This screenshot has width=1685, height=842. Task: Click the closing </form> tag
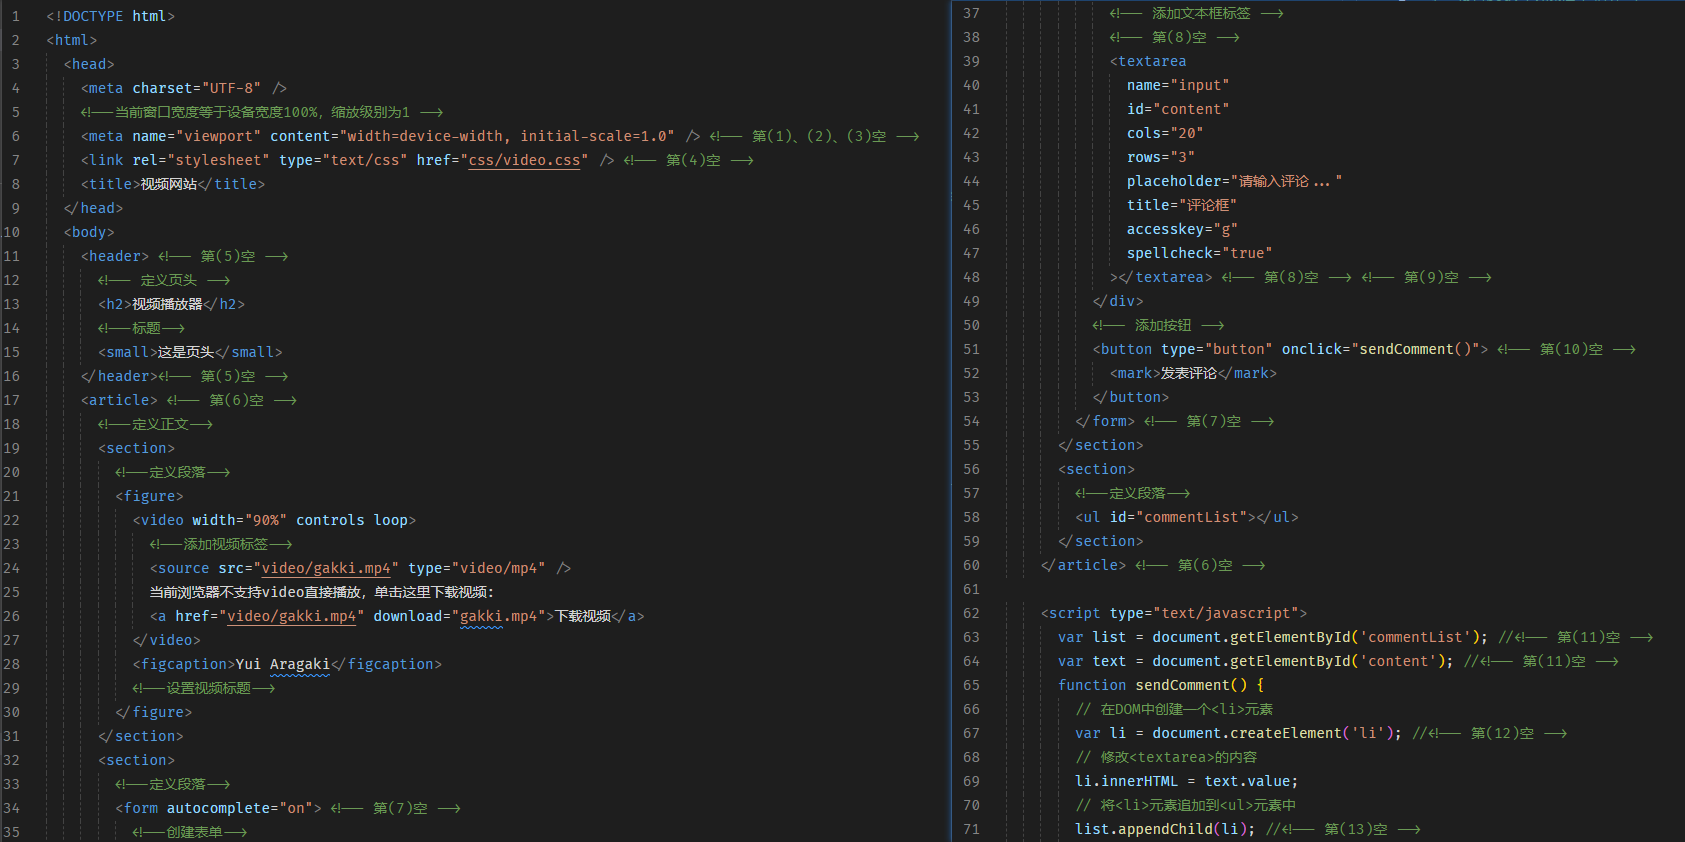point(1105,421)
